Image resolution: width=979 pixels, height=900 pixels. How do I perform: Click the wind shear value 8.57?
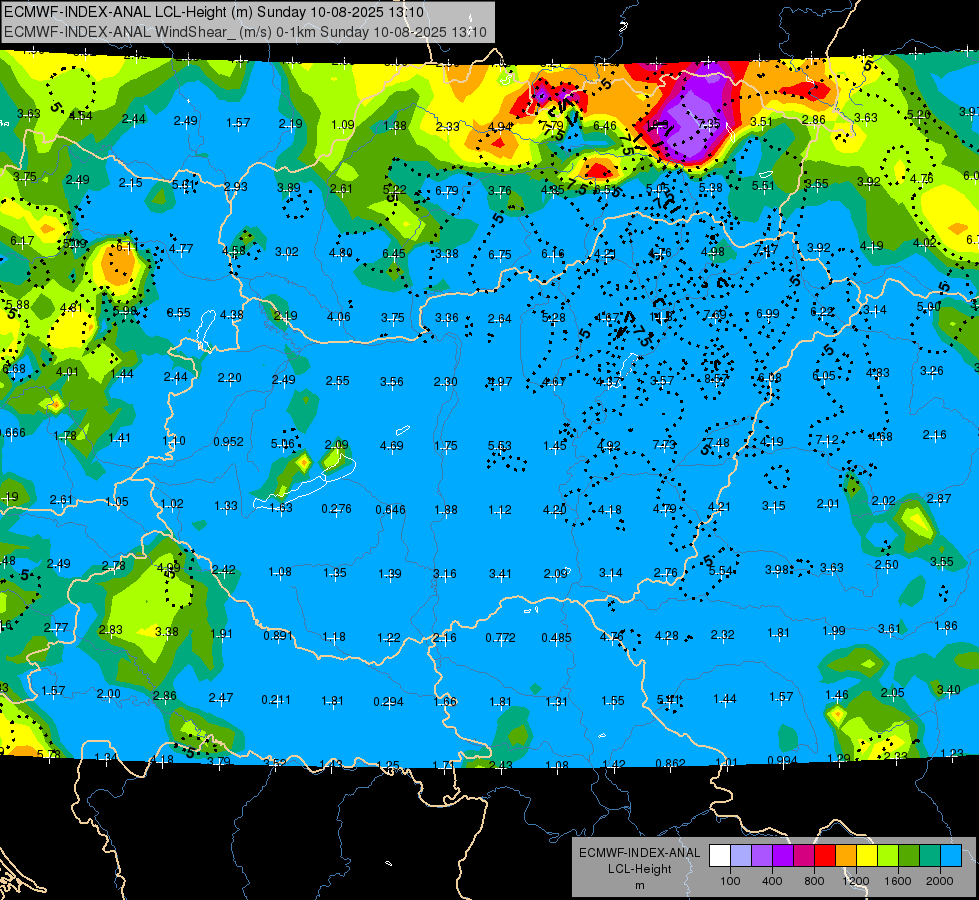pos(716,378)
